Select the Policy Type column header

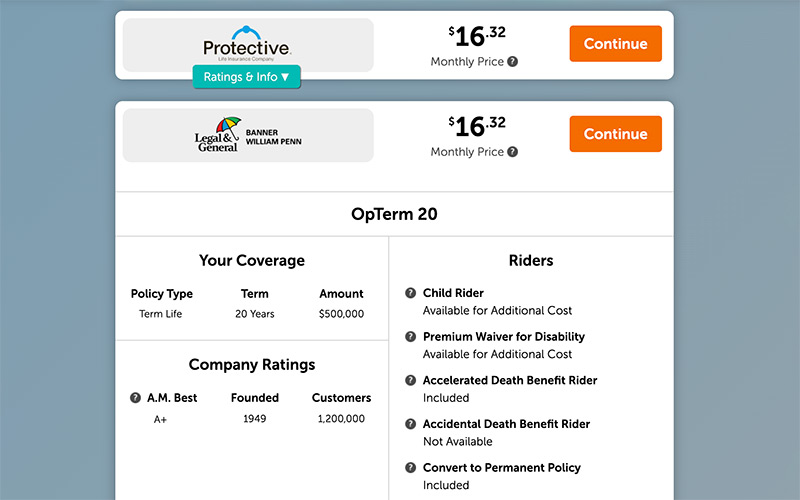[x=162, y=294]
